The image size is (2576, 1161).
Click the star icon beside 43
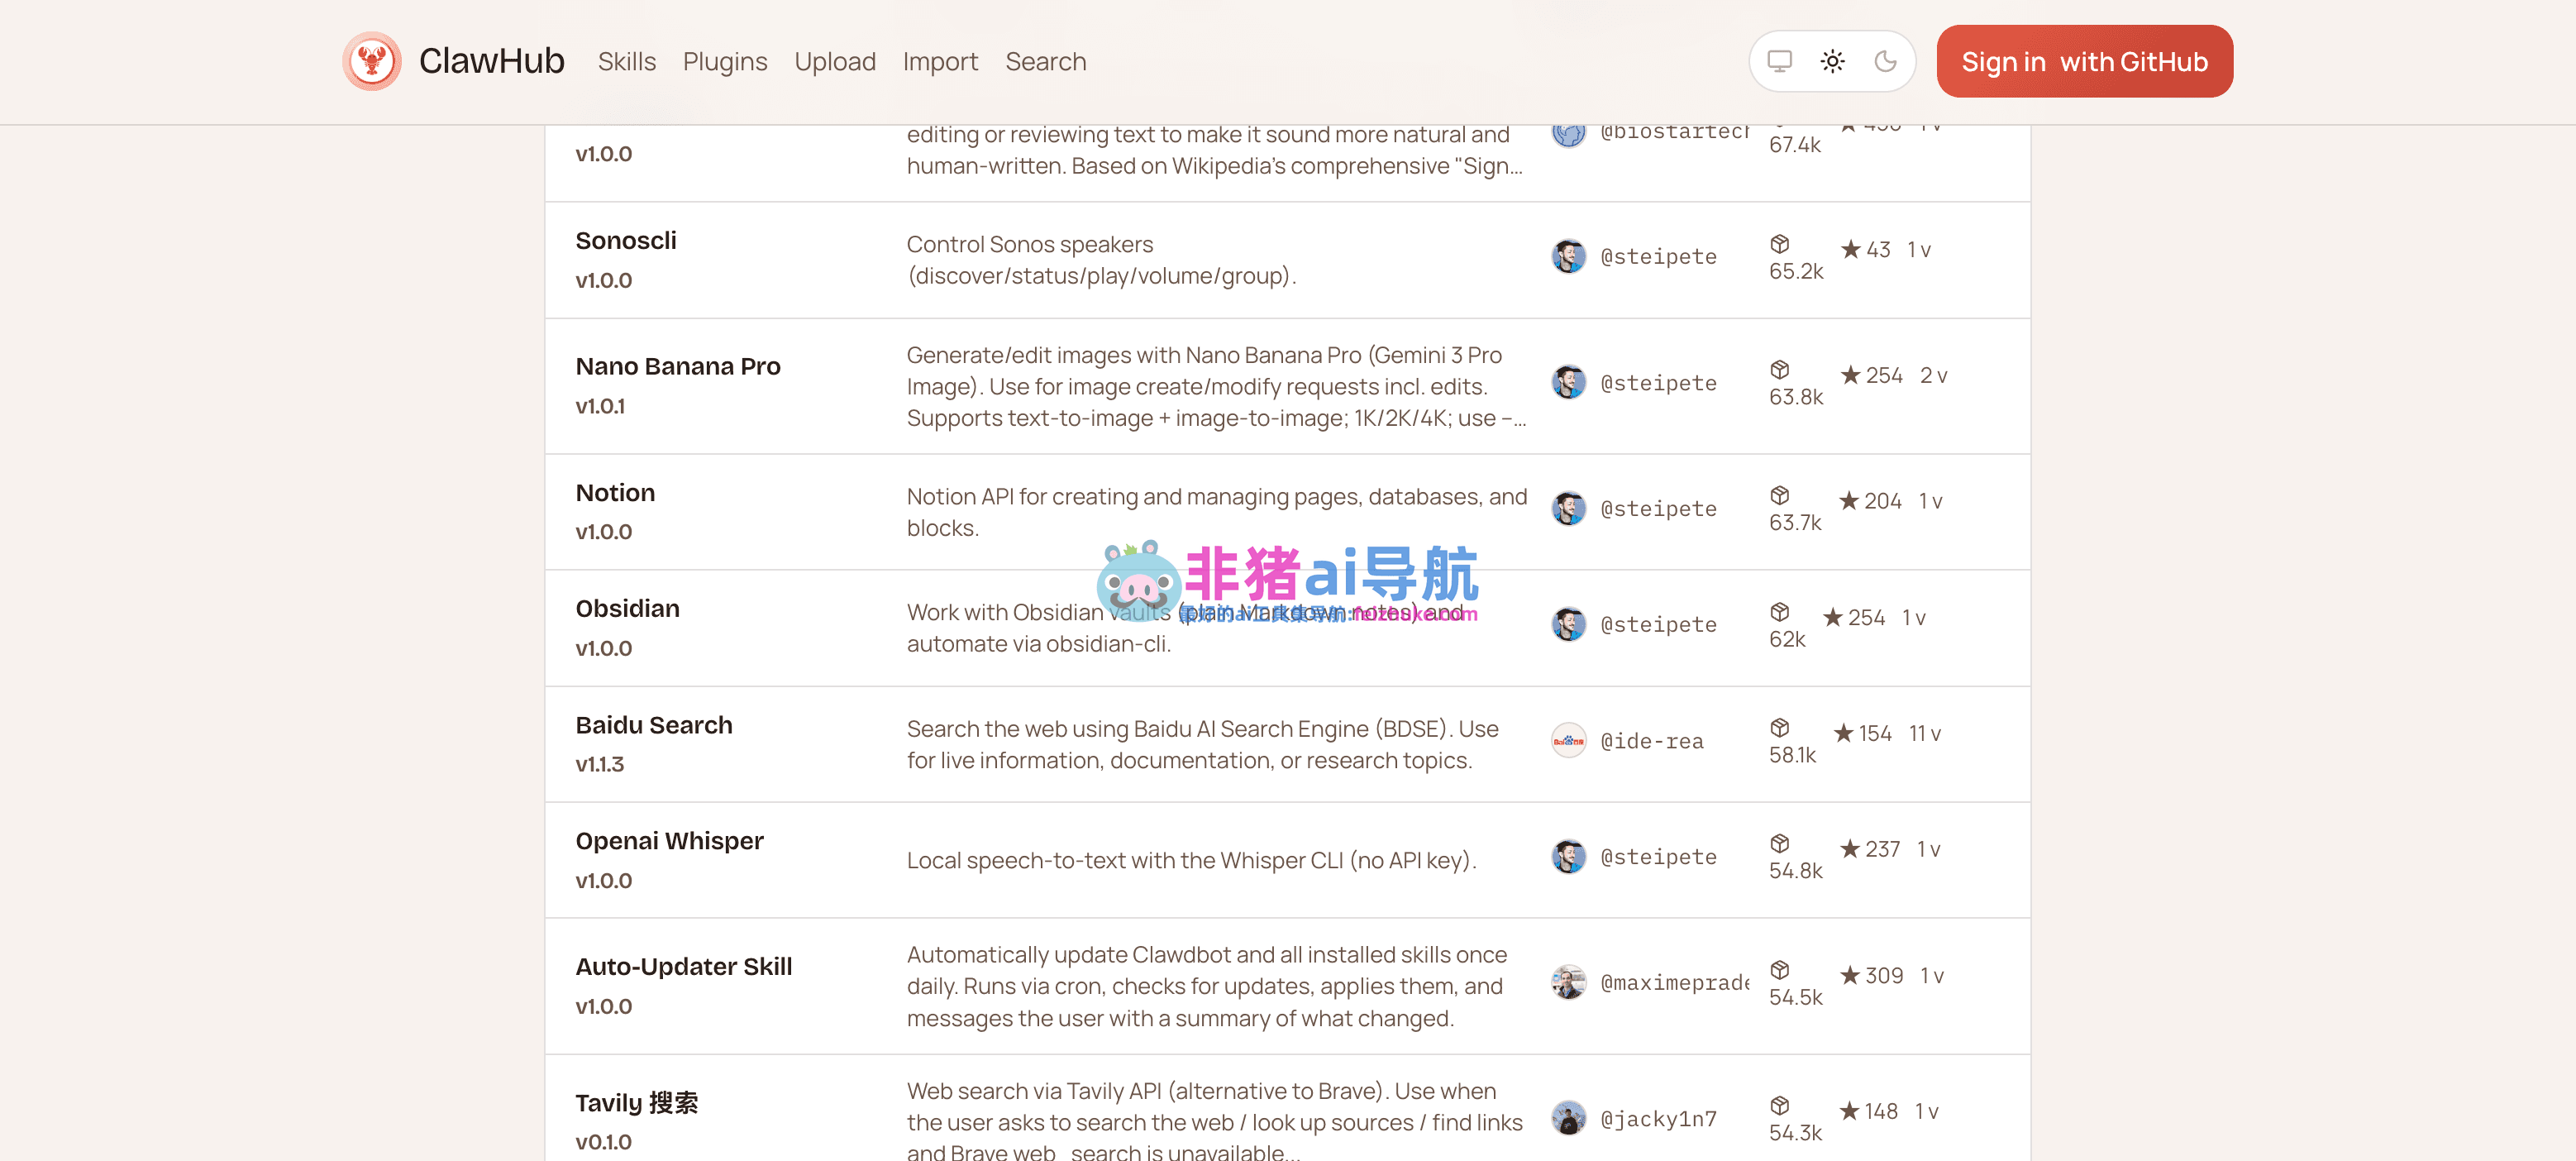(1851, 249)
